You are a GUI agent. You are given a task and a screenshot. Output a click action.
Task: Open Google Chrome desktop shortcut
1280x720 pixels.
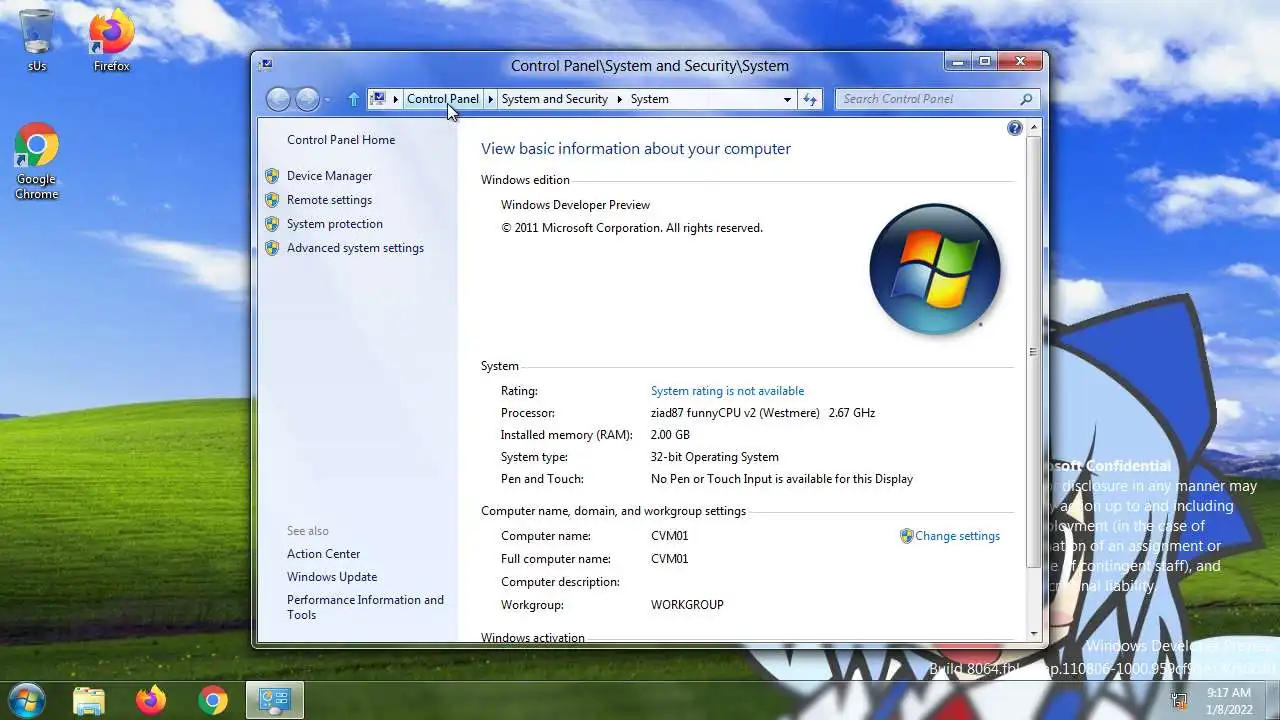[x=36, y=162]
